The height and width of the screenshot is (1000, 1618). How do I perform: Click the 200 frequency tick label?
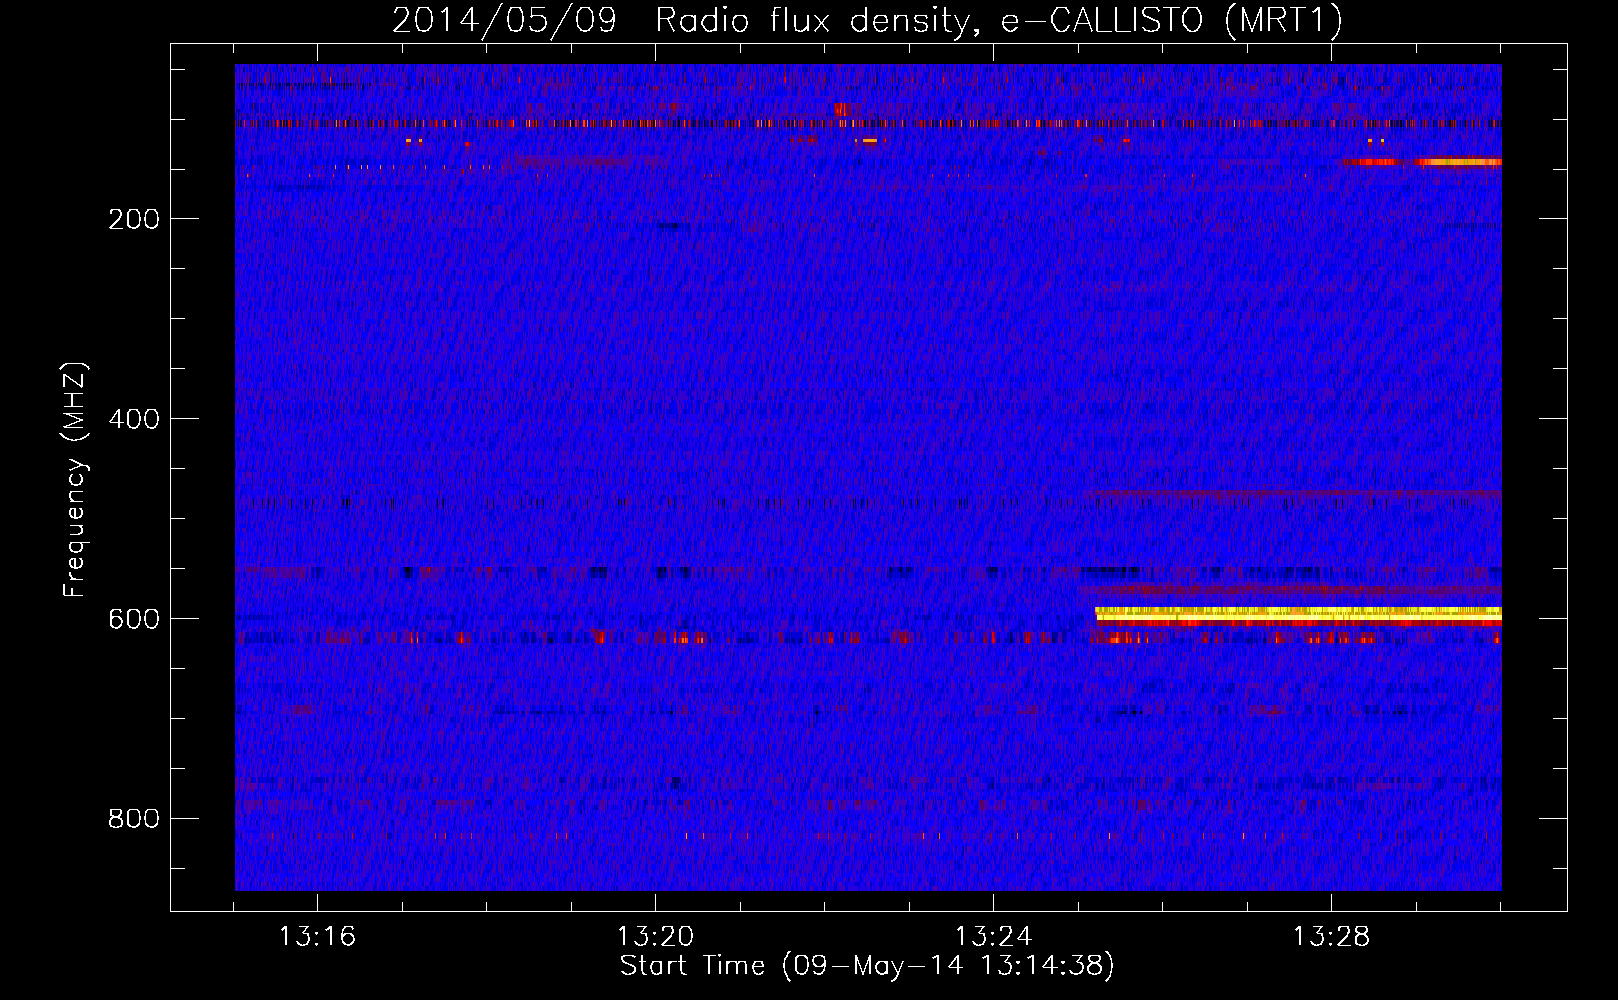tap(134, 219)
